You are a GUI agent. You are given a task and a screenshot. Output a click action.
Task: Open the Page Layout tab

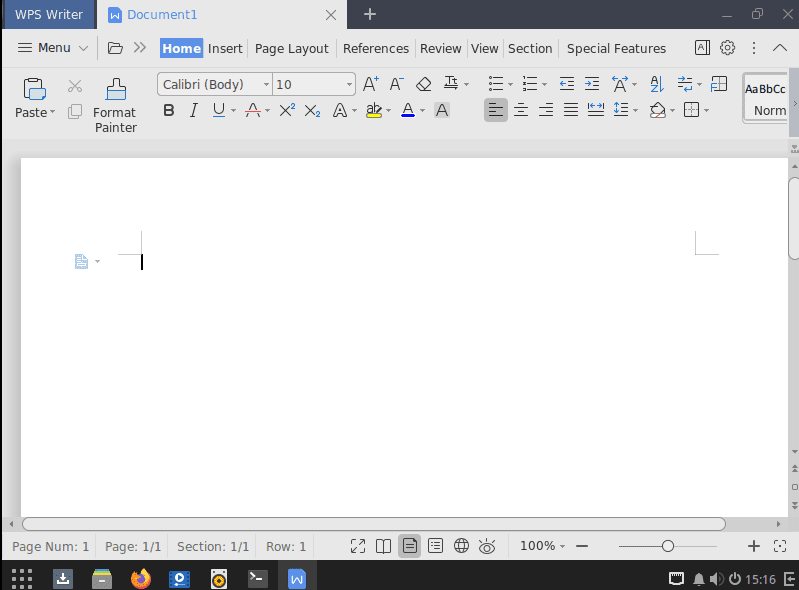tap(291, 48)
